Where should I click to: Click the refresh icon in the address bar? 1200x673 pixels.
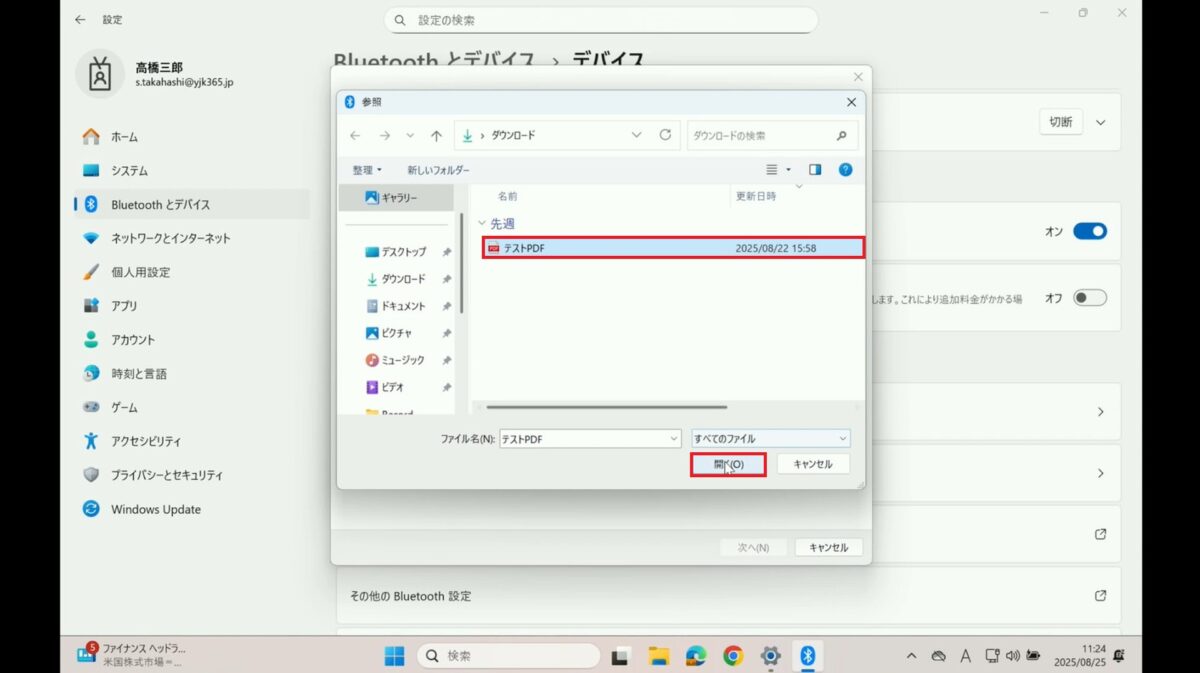pos(666,135)
